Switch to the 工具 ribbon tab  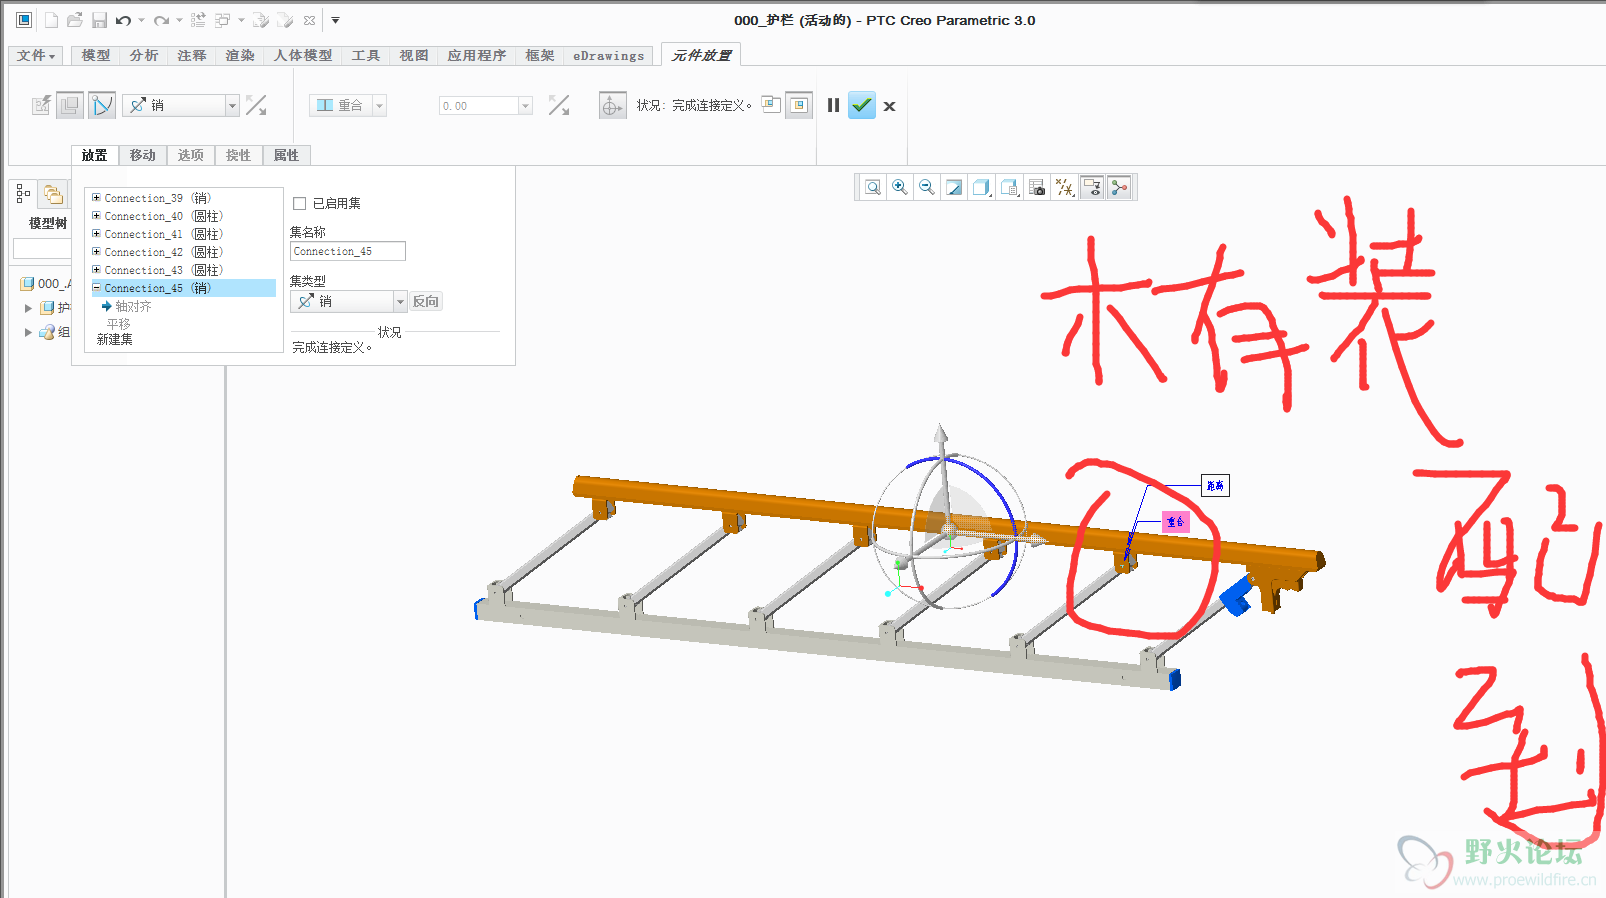(366, 56)
